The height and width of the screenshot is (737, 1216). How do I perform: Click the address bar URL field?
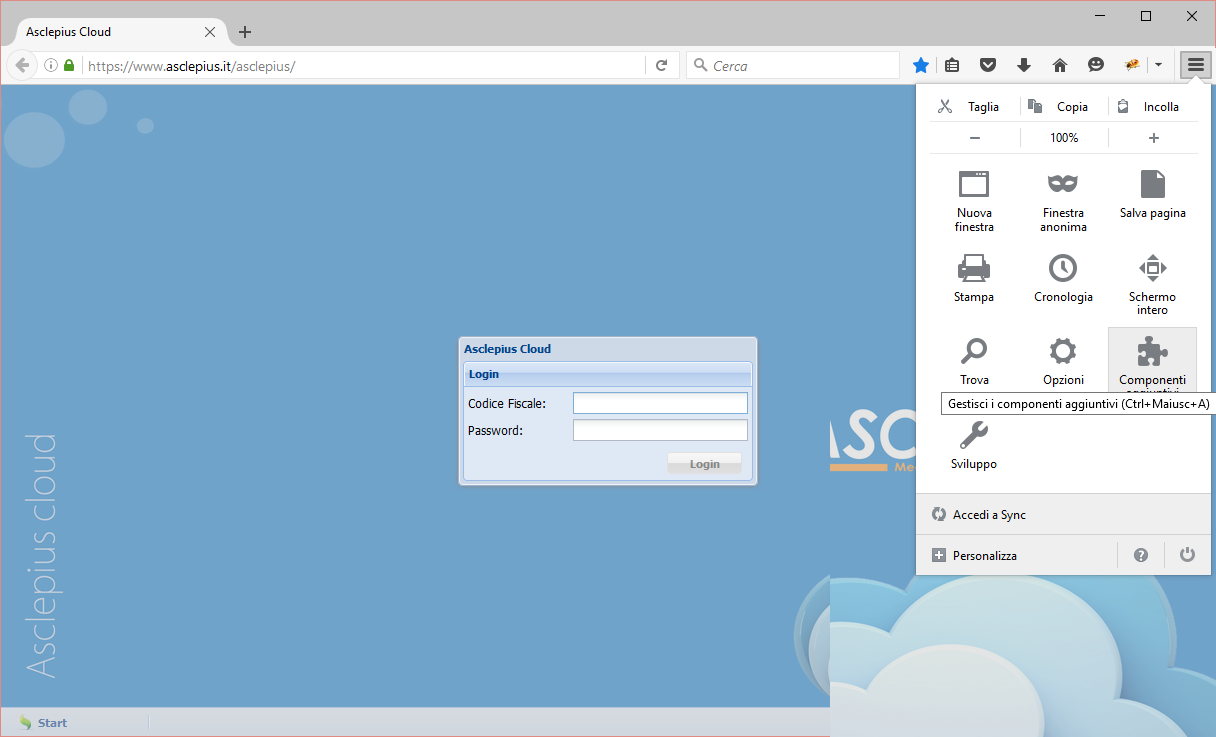[365, 66]
